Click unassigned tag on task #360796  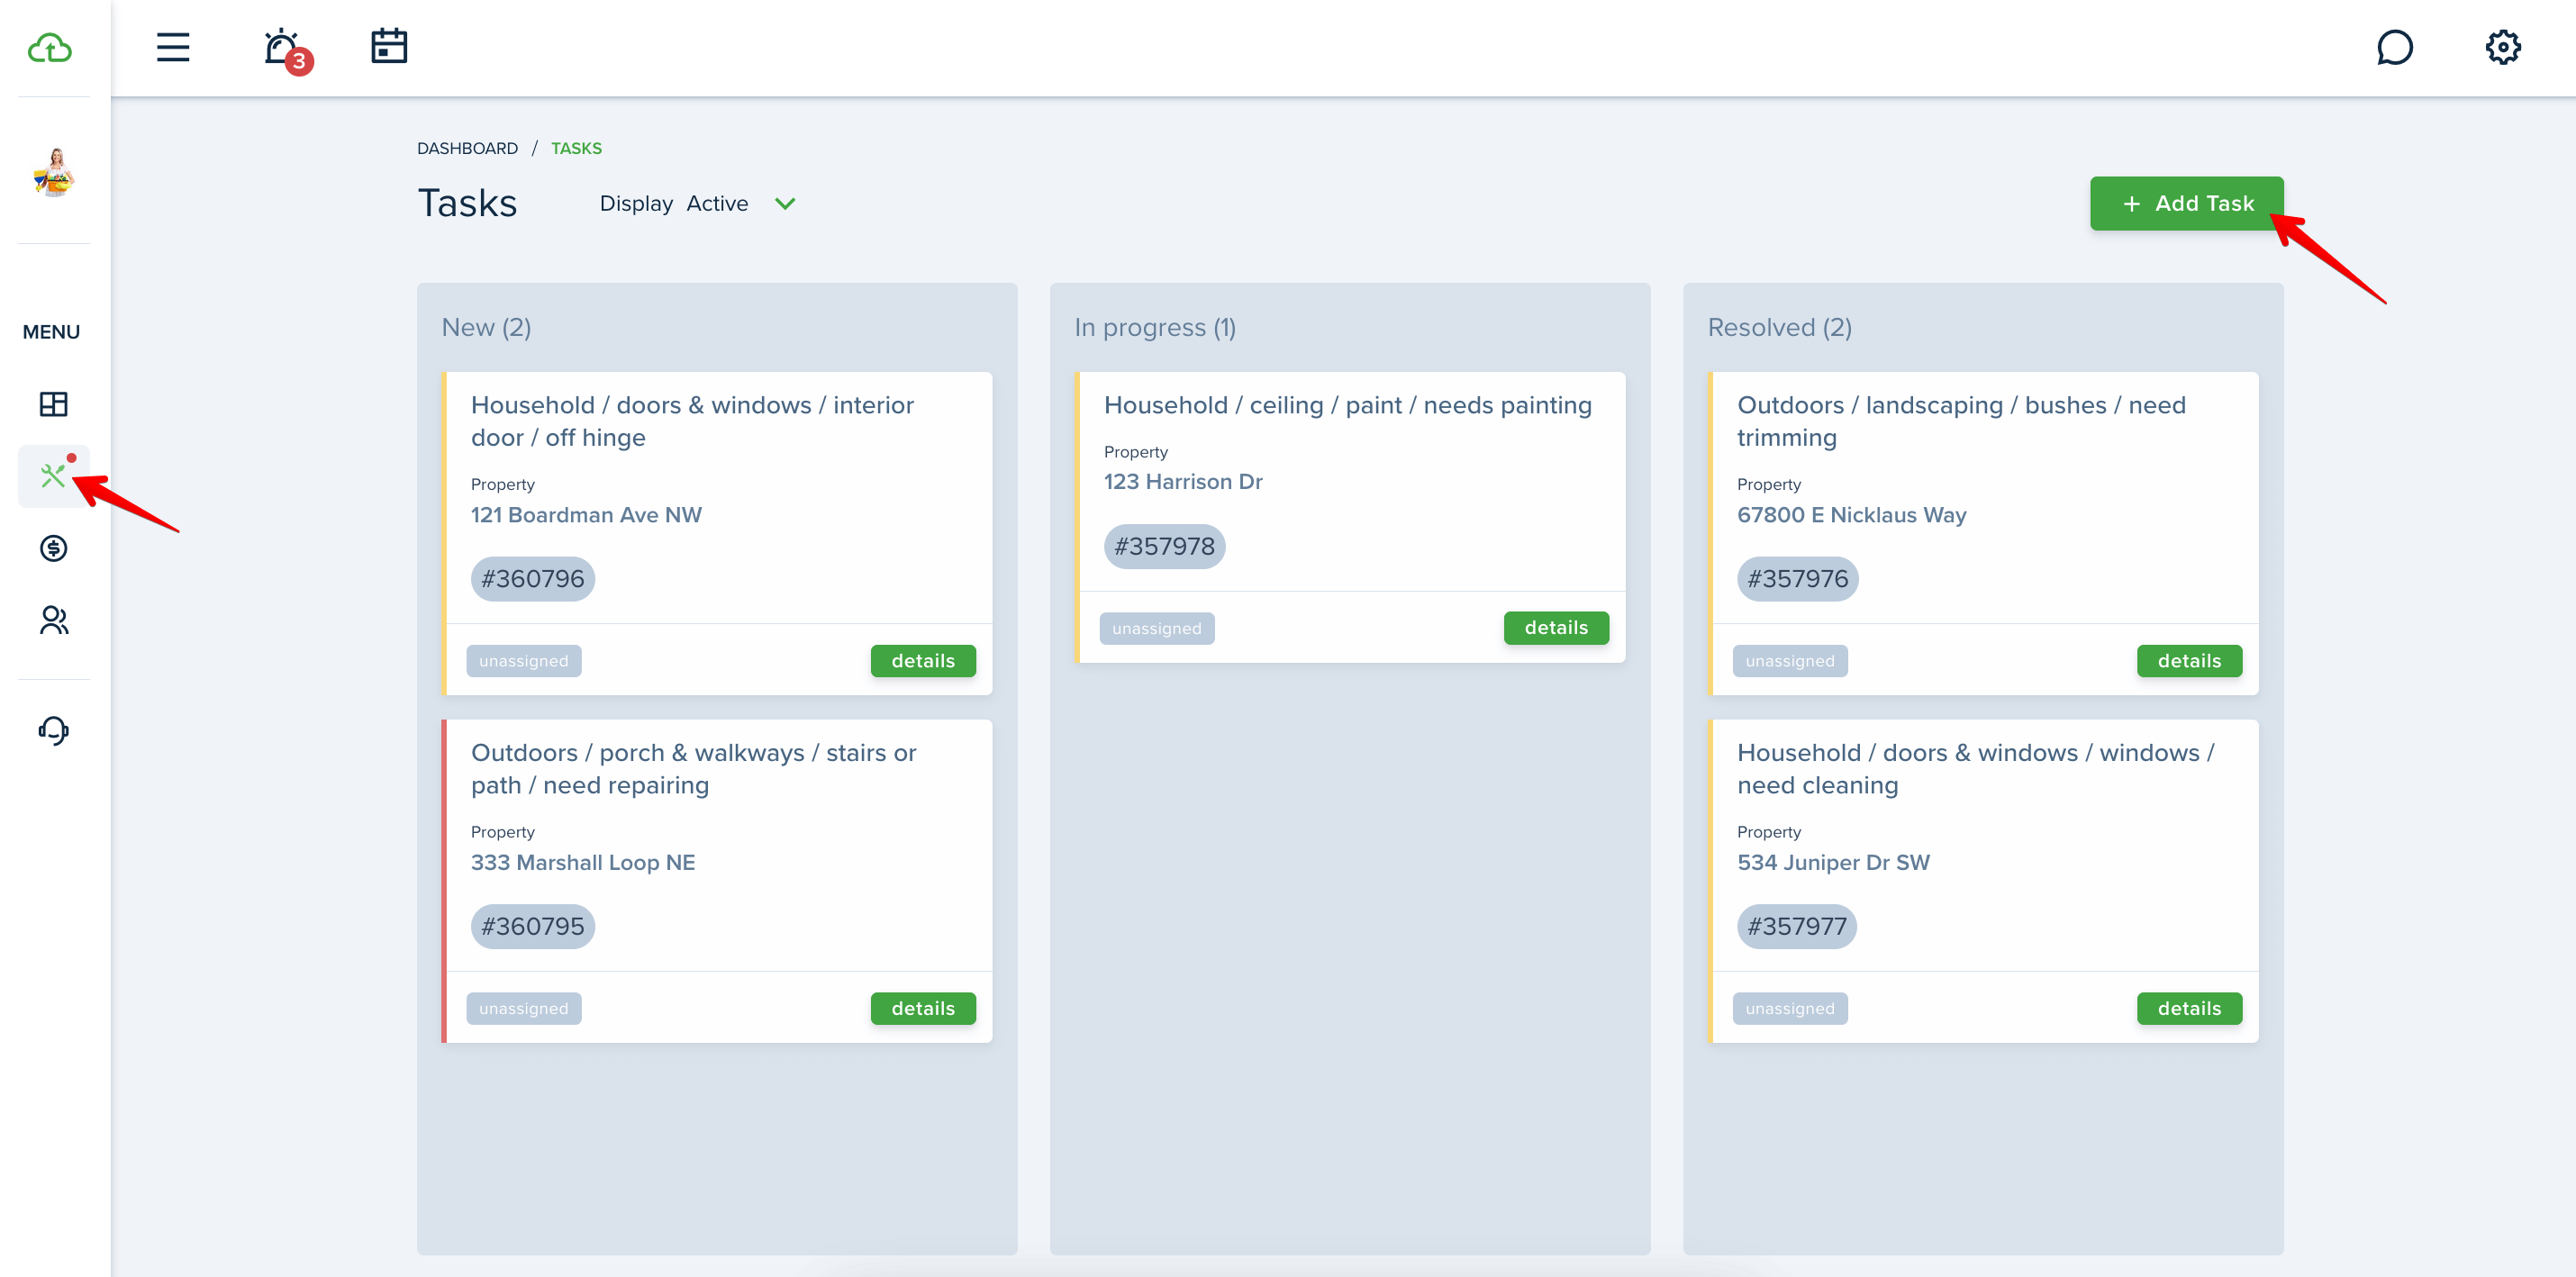[523, 661]
